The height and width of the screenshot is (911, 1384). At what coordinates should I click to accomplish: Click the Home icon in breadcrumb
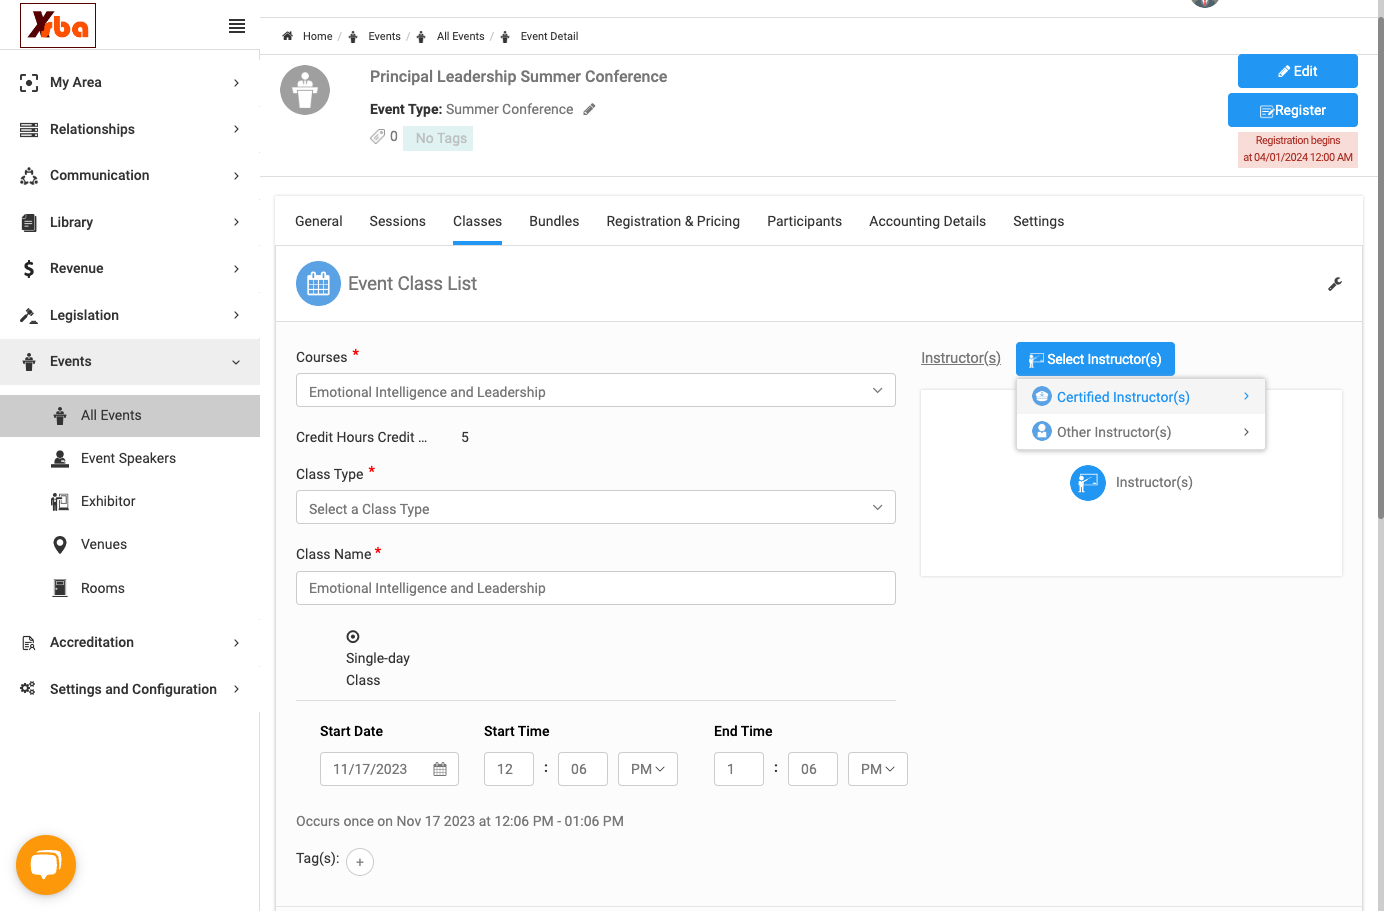point(288,36)
